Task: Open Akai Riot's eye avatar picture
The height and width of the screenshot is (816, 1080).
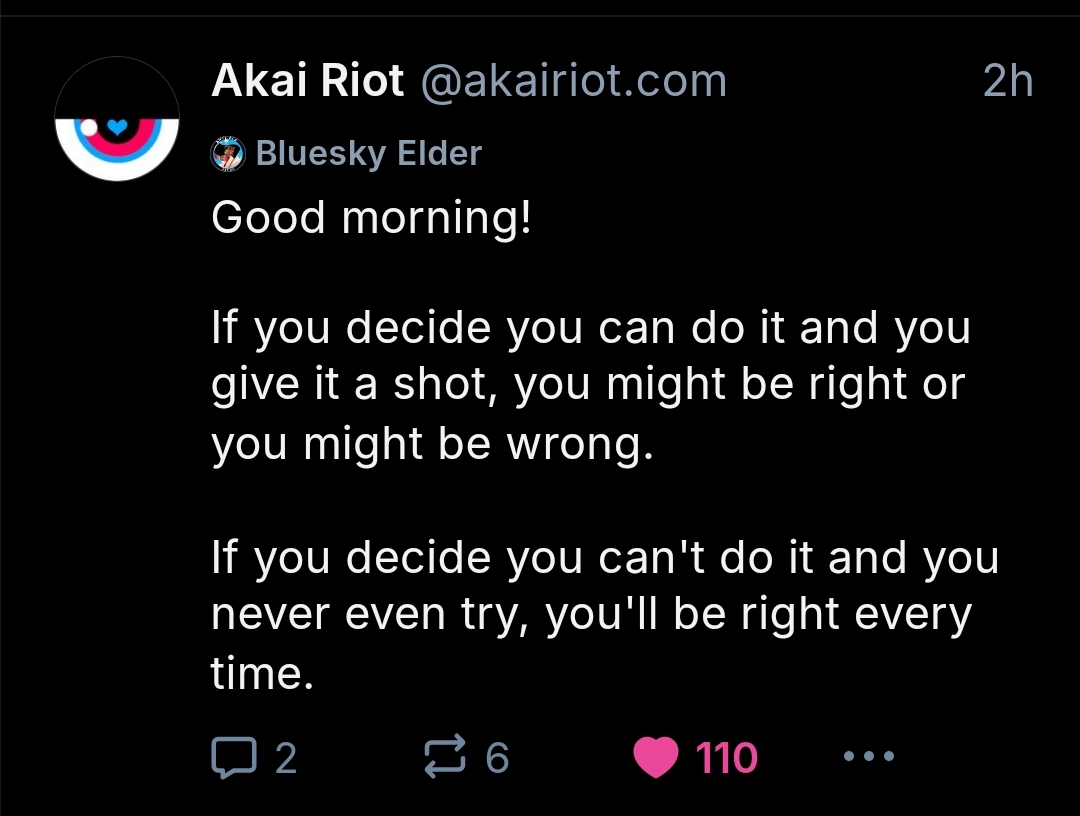Action: click(x=117, y=118)
